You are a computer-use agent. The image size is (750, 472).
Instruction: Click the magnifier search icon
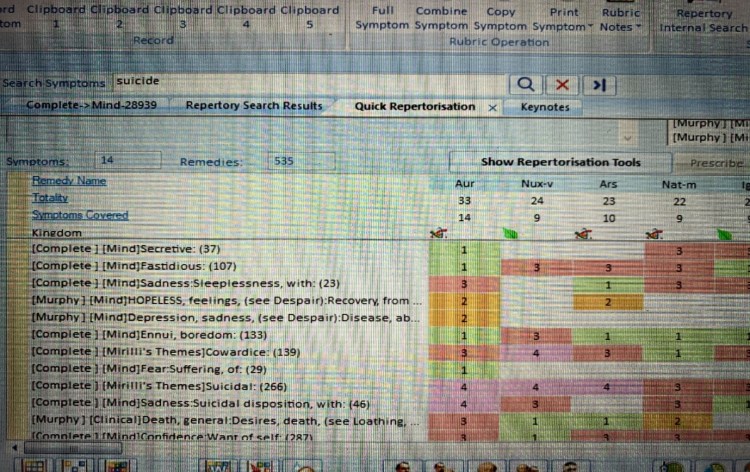(x=527, y=84)
